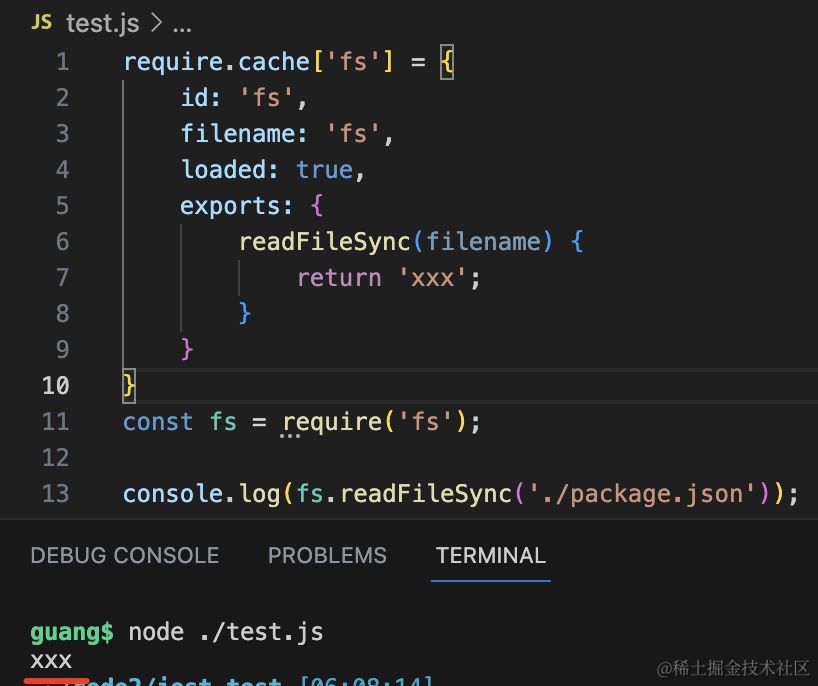
Task: Click the true value after loaded
Action: click(x=324, y=170)
